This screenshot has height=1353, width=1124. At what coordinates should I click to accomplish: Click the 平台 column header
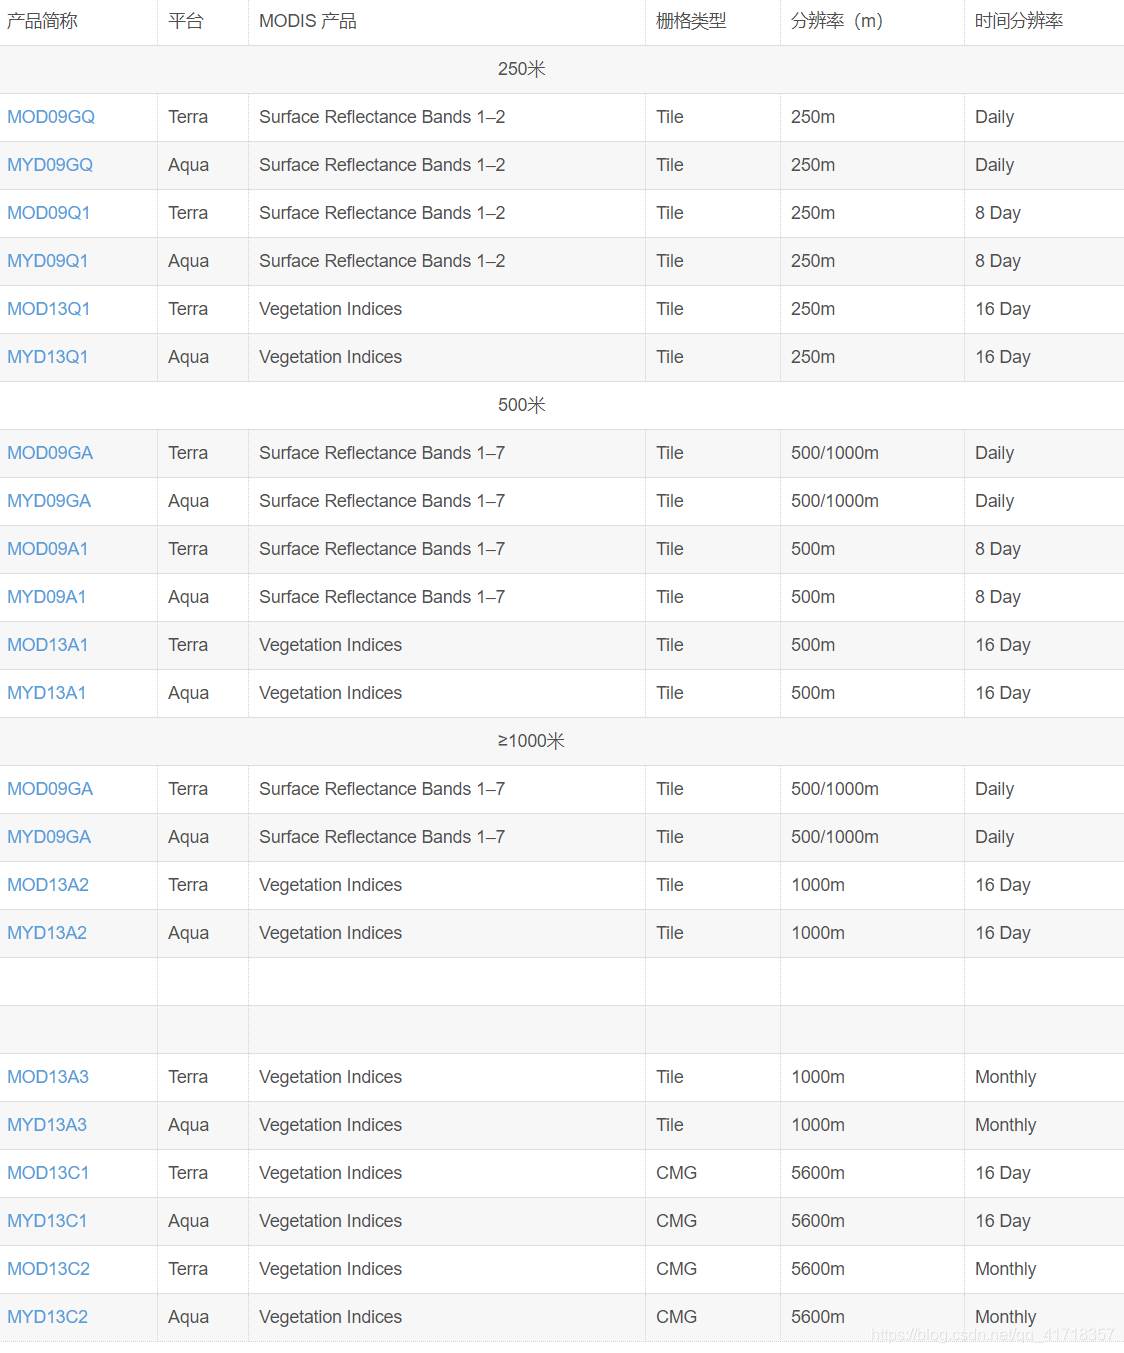[x=186, y=21]
